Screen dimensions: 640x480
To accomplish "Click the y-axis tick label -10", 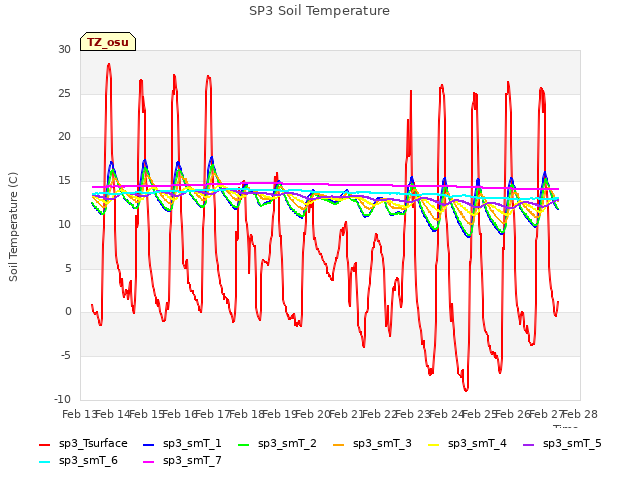I will pyautogui.click(x=62, y=399).
